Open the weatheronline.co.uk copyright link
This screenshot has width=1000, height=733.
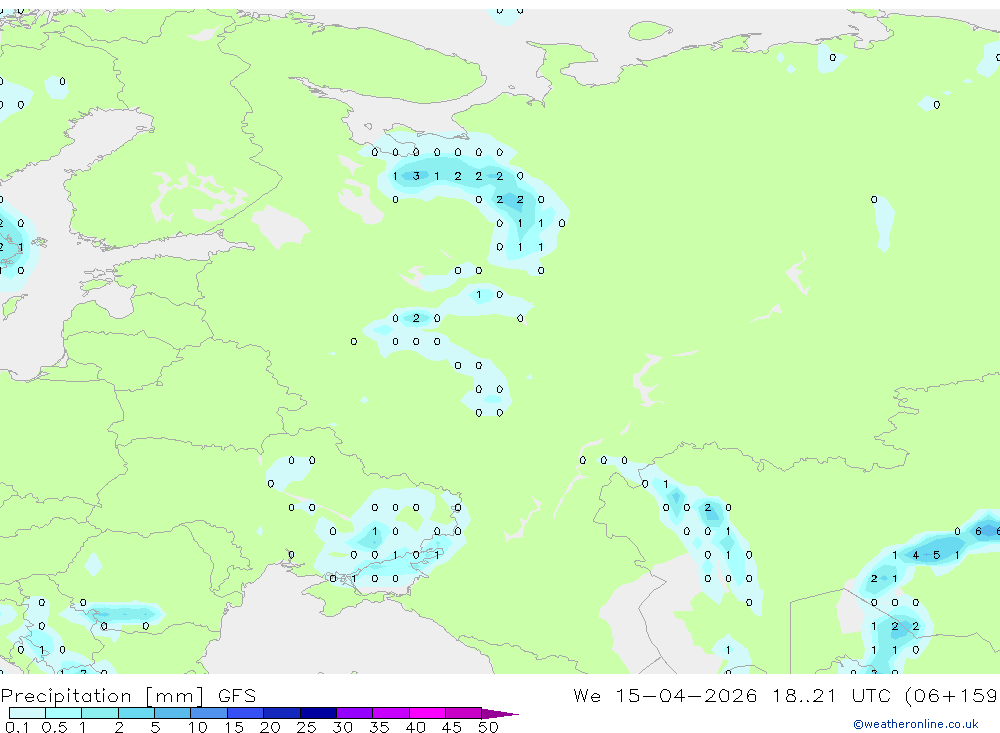pos(916,724)
